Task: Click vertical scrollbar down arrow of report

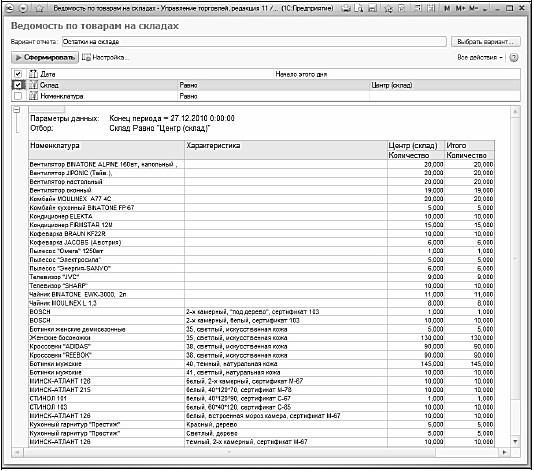Action: pyautogui.click(x=515, y=442)
